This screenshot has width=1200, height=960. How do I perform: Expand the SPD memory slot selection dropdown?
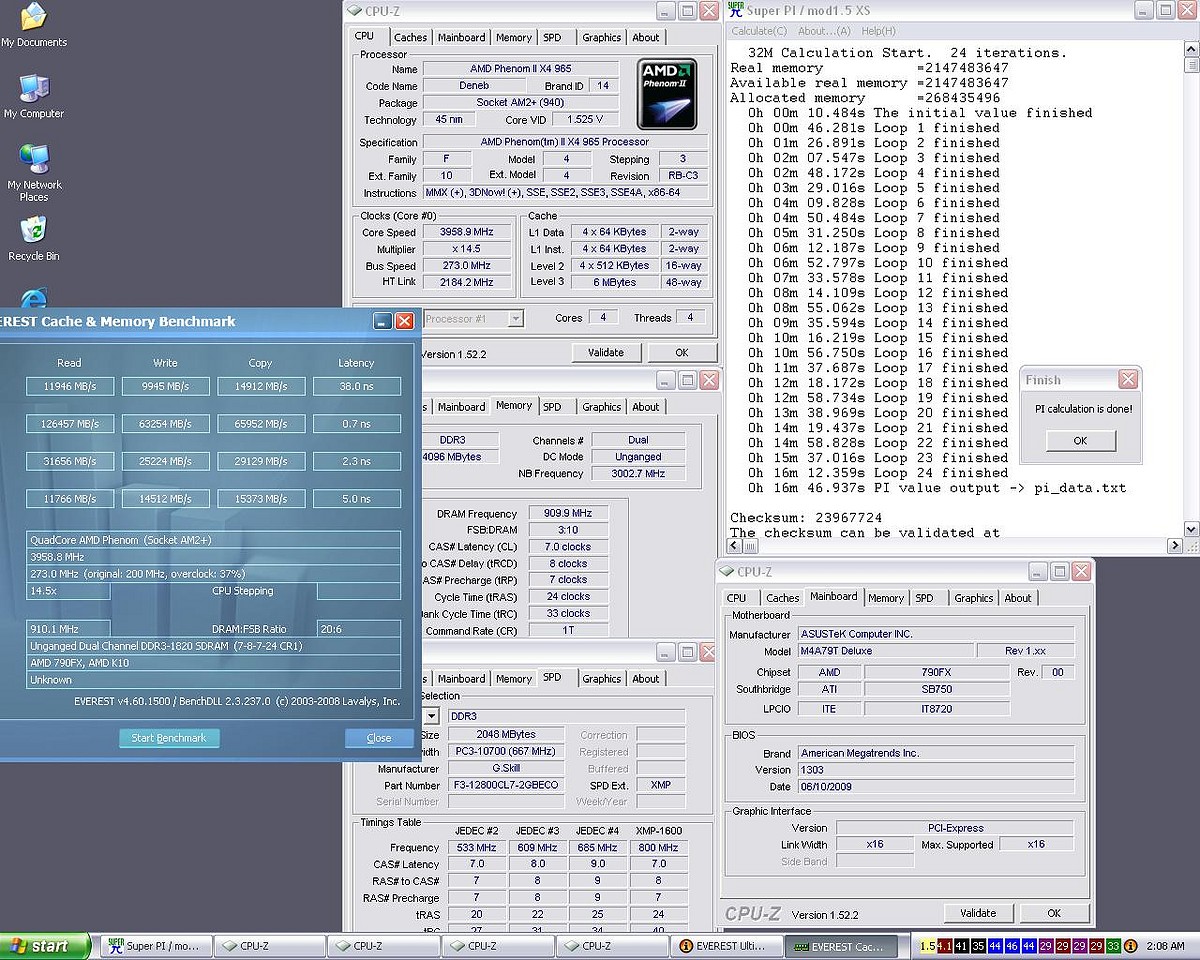pyautogui.click(x=432, y=716)
